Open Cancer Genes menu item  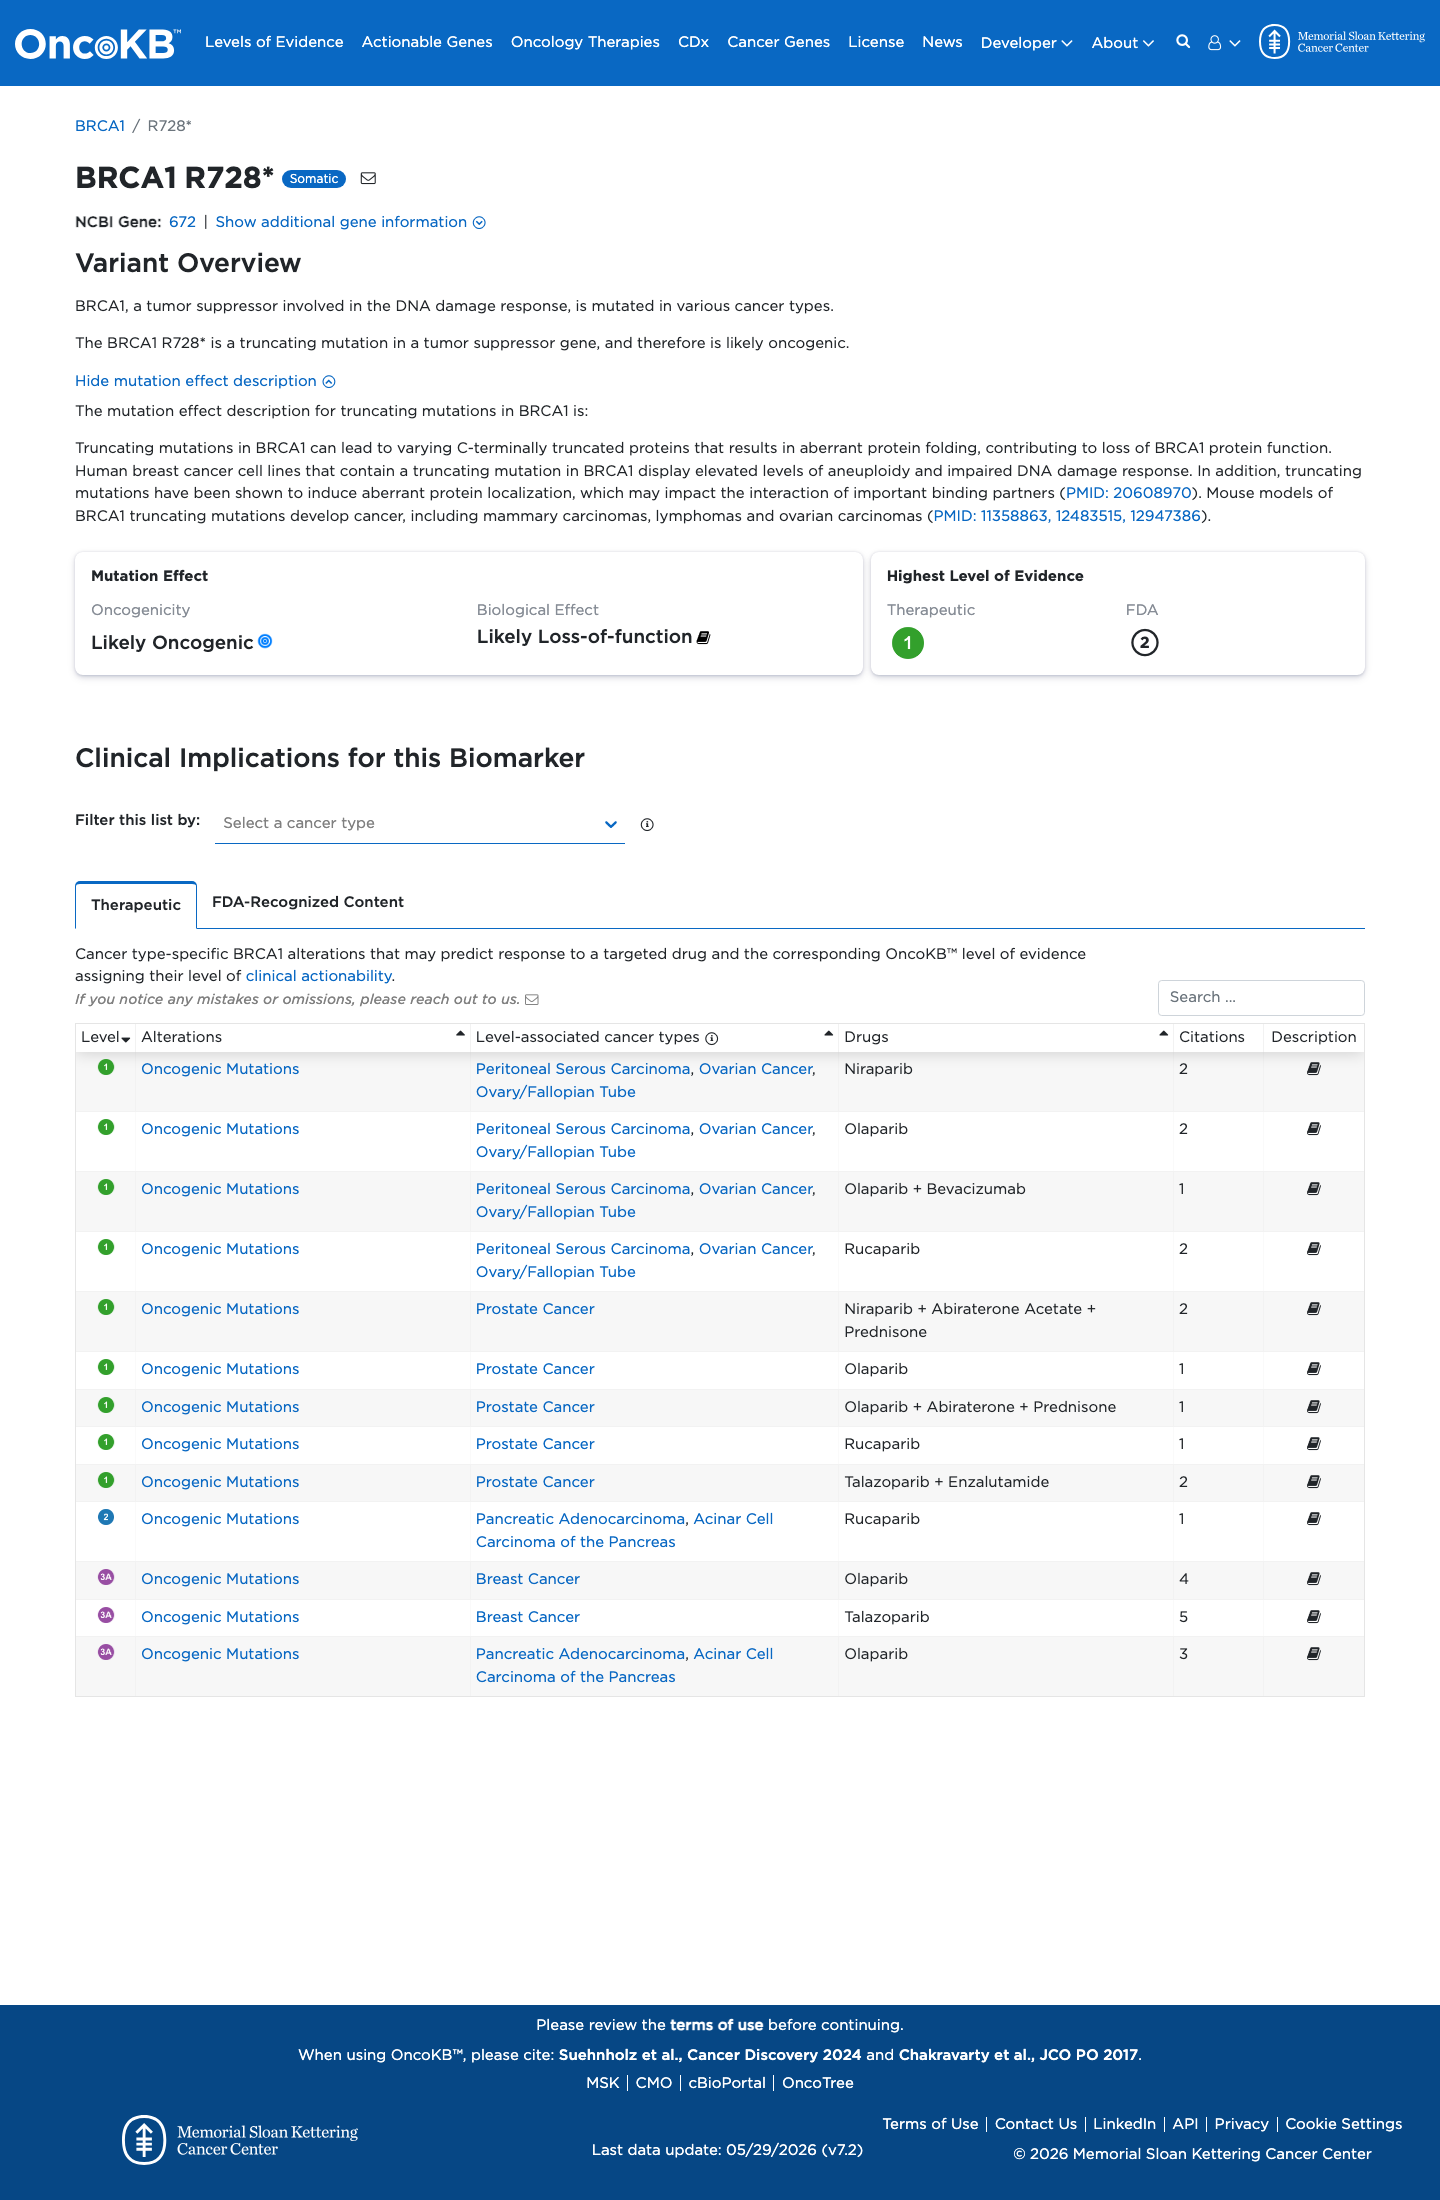pos(778,42)
